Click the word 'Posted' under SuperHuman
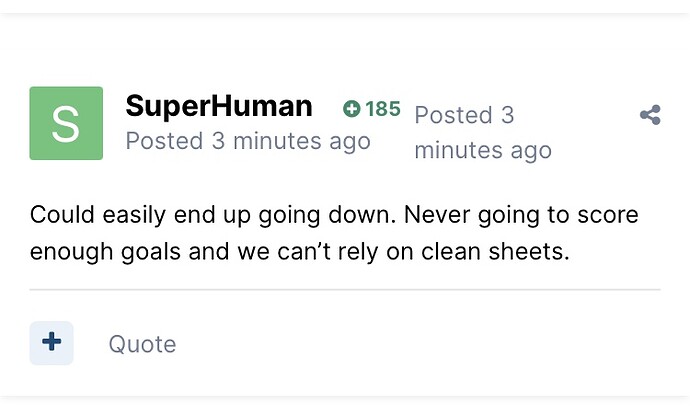690x414 pixels. tap(164, 141)
